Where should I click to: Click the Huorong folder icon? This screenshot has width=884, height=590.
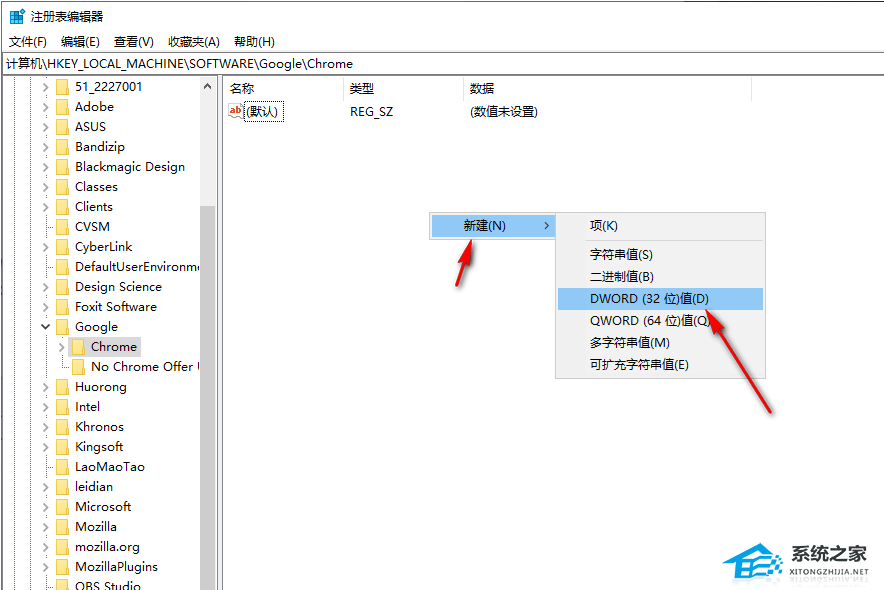(63, 387)
